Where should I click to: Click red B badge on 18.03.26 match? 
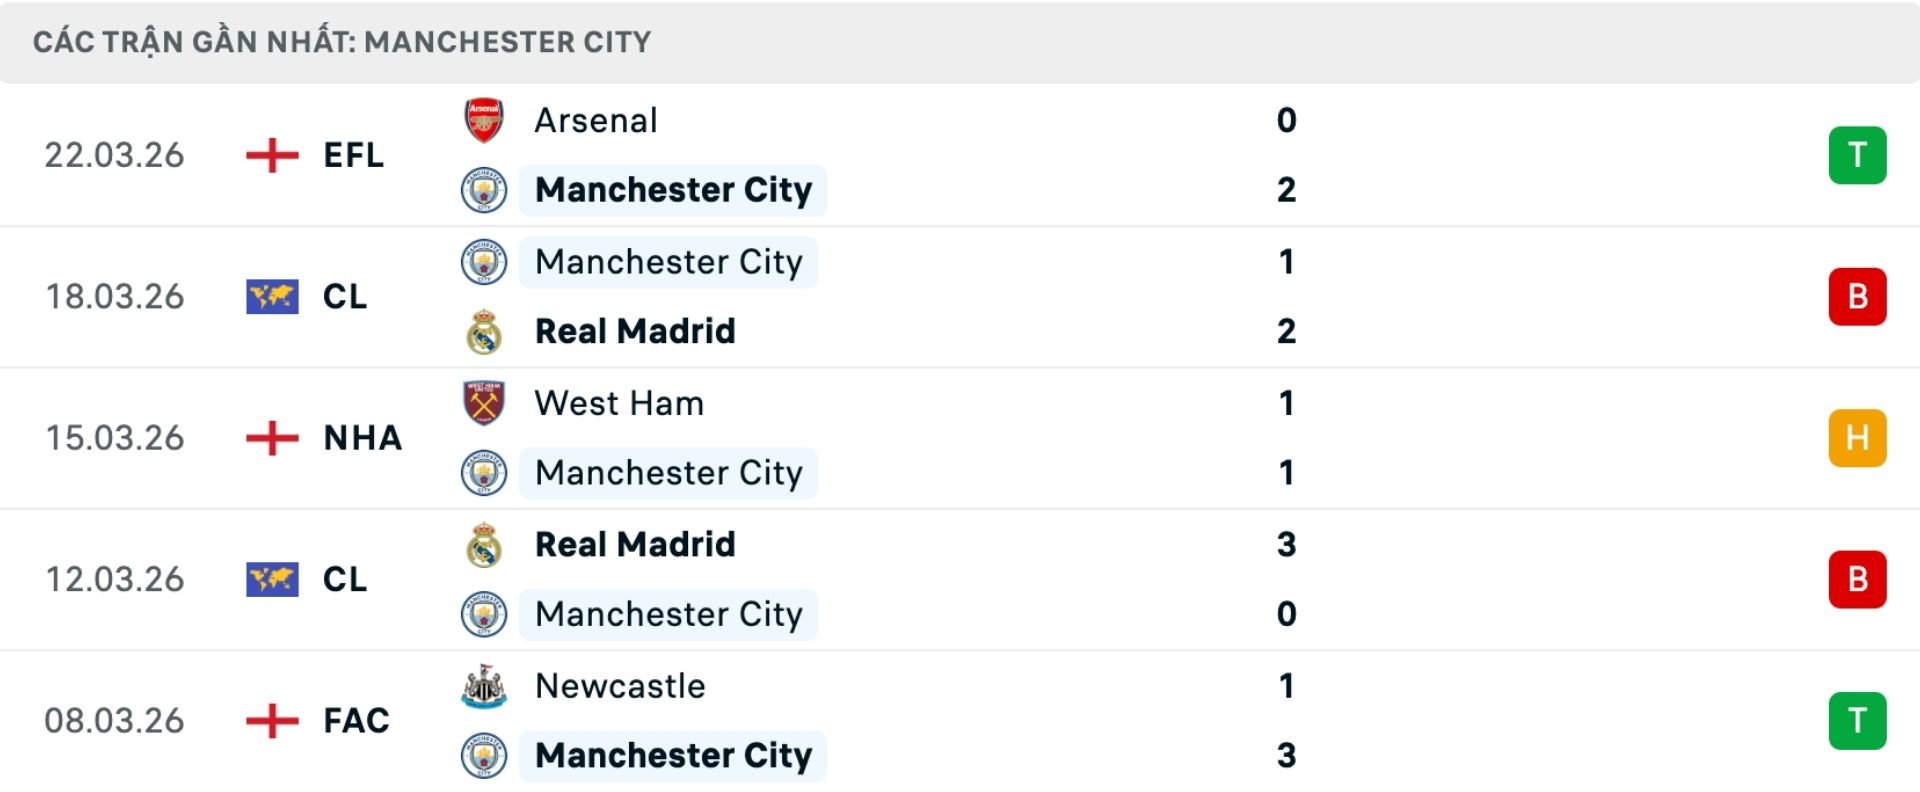1857,297
